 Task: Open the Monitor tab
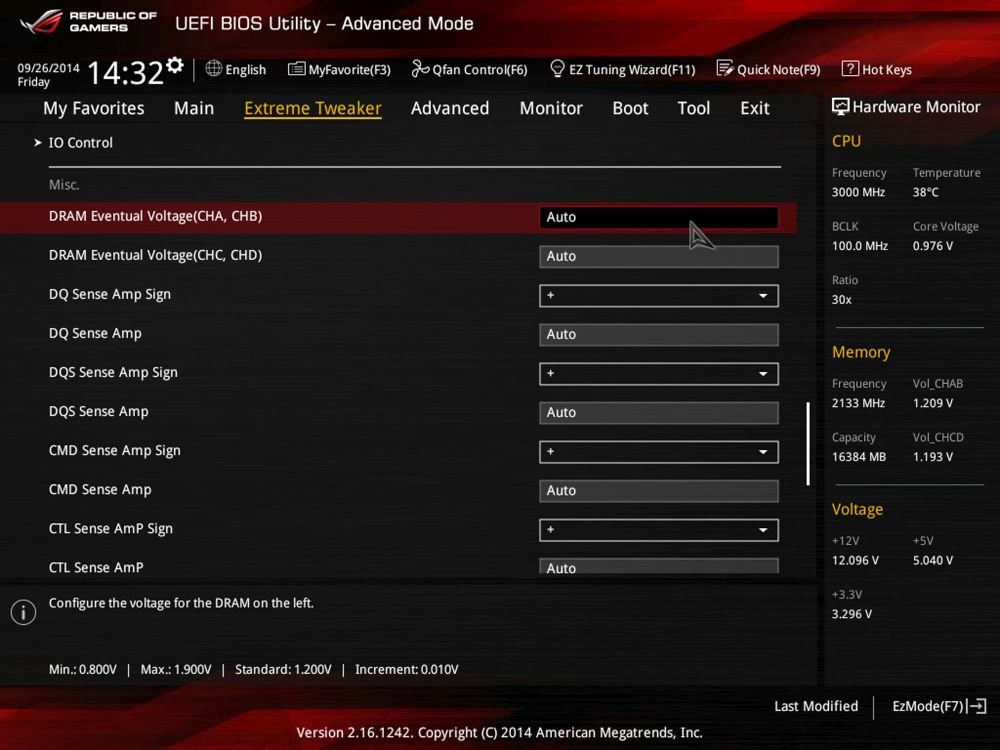coord(551,108)
